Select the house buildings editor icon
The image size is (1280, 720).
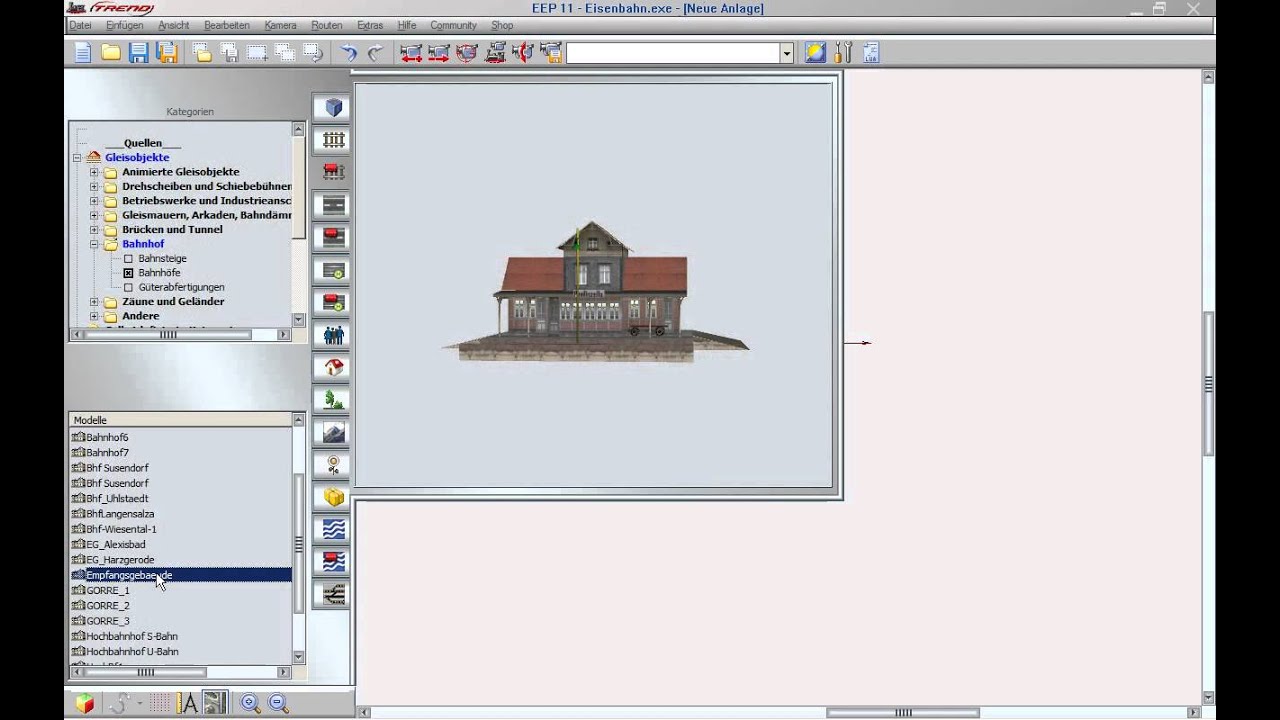click(333, 367)
